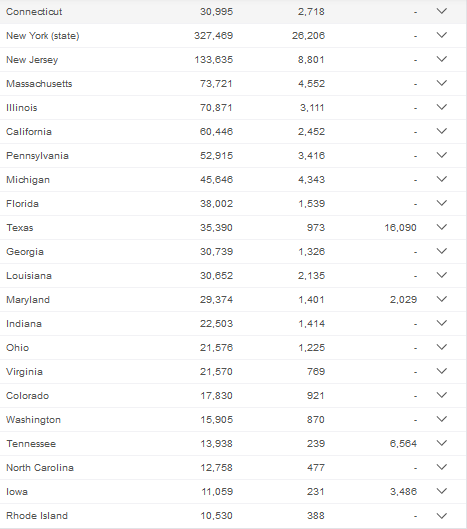
Task: Expand the Texas row chevron
Action: (x=442, y=227)
